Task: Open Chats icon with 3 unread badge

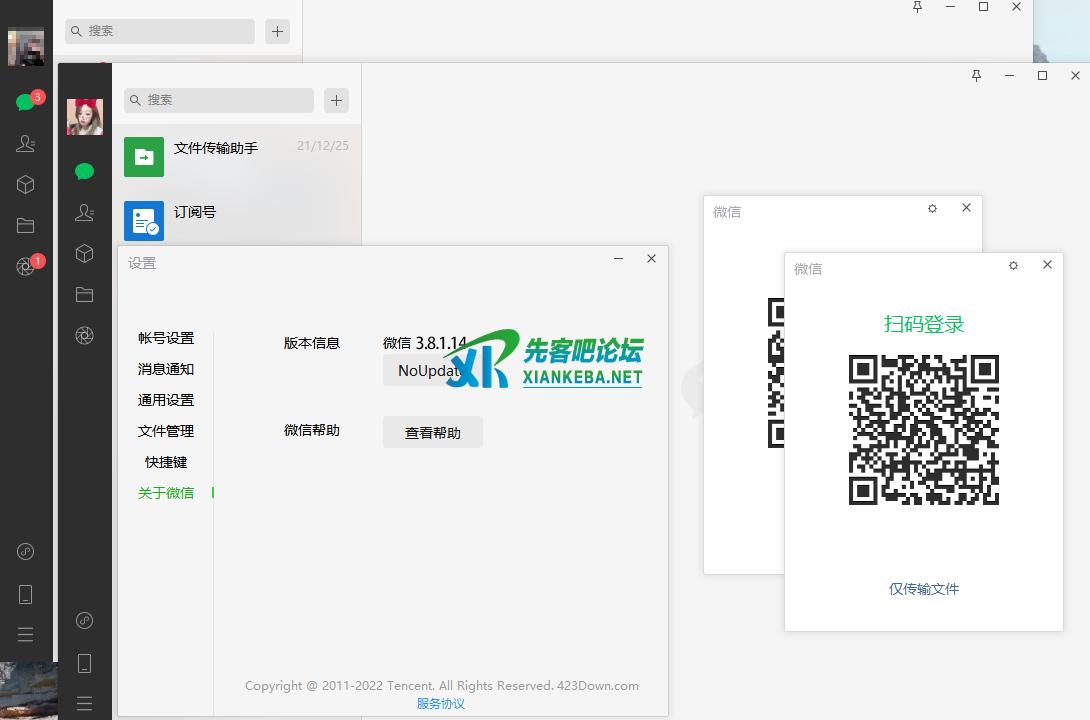Action: point(26,102)
